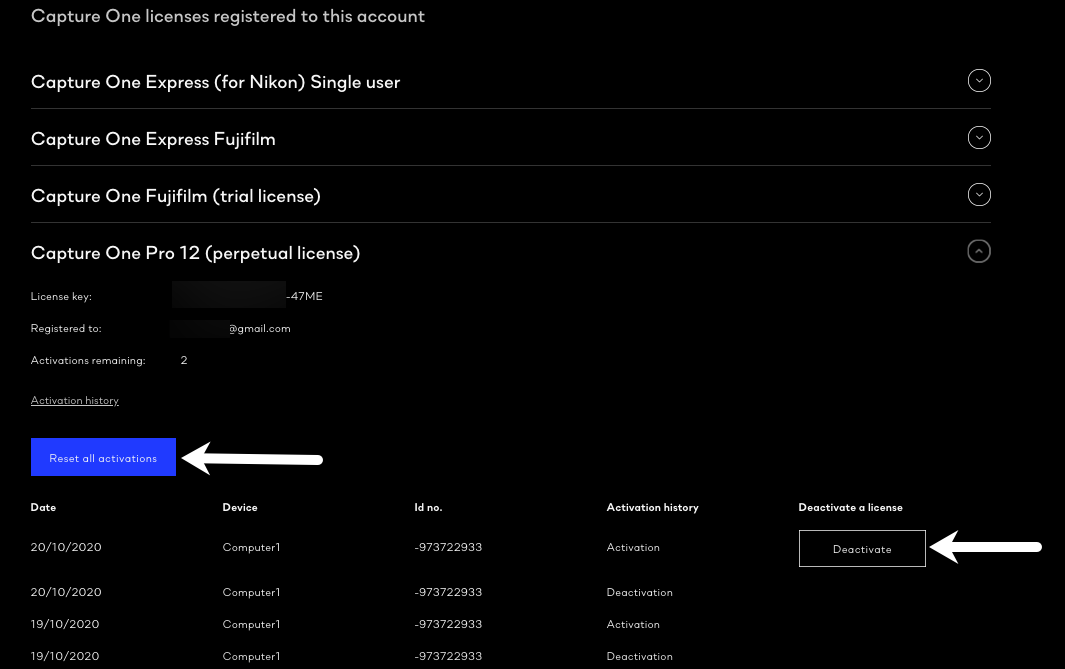The width and height of the screenshot is (1065, 669).
Task: Click Id -973722933 in the 20/10/2020 Deactivation row
Action: click(448, 592)
